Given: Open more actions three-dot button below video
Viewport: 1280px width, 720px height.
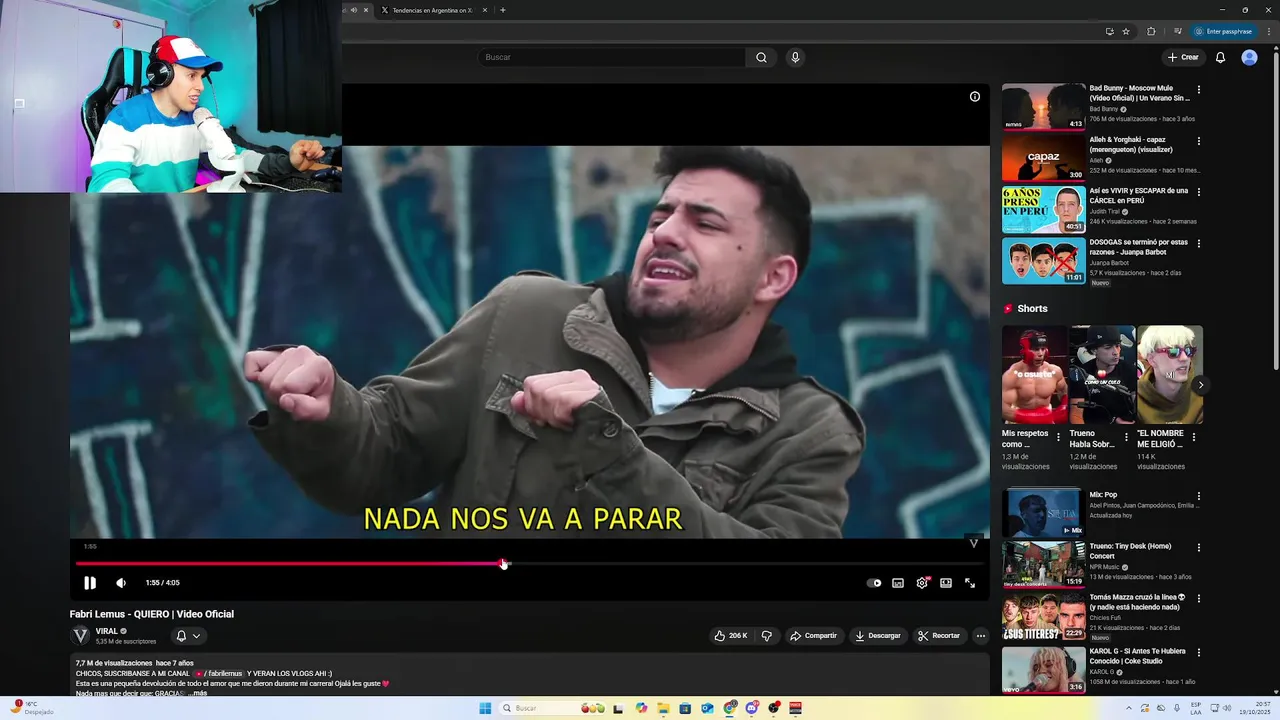Looking at the screenshot, I should point(980,636).
